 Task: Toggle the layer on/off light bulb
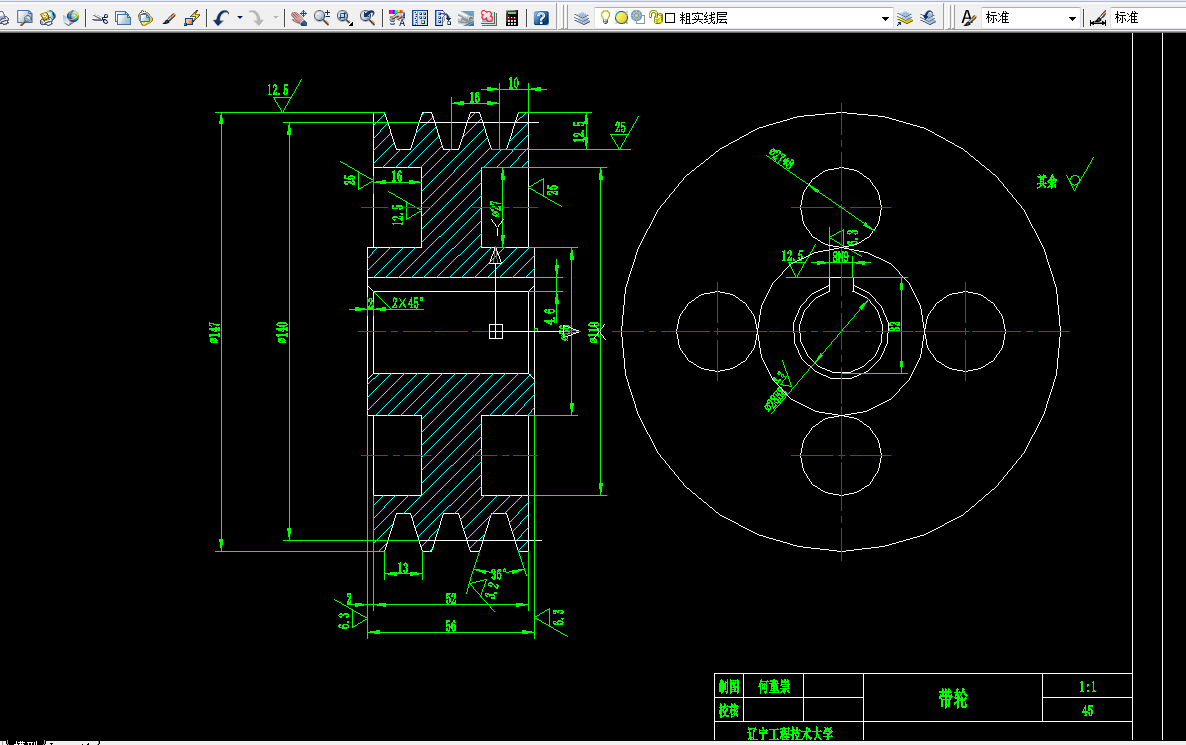click(605, 17)
